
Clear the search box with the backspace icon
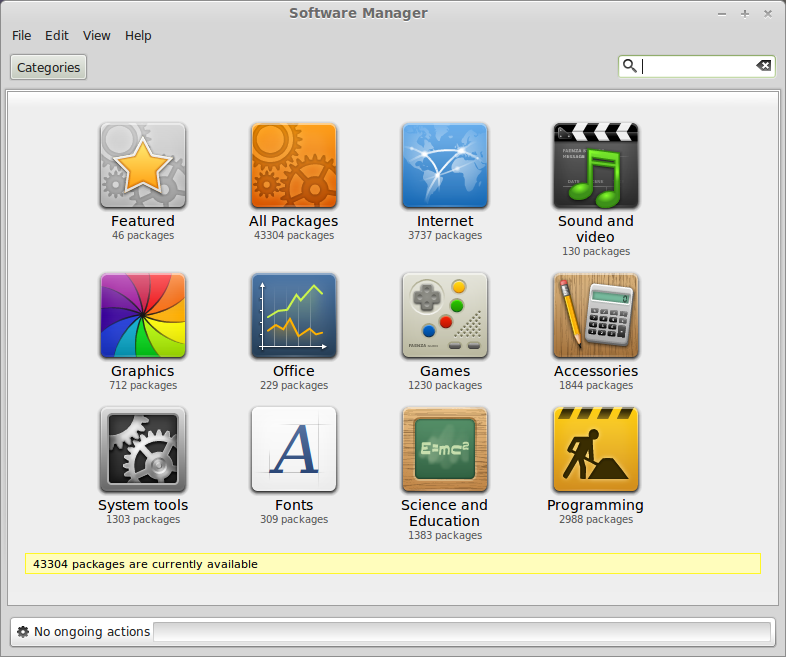click(x=764, y=66)
